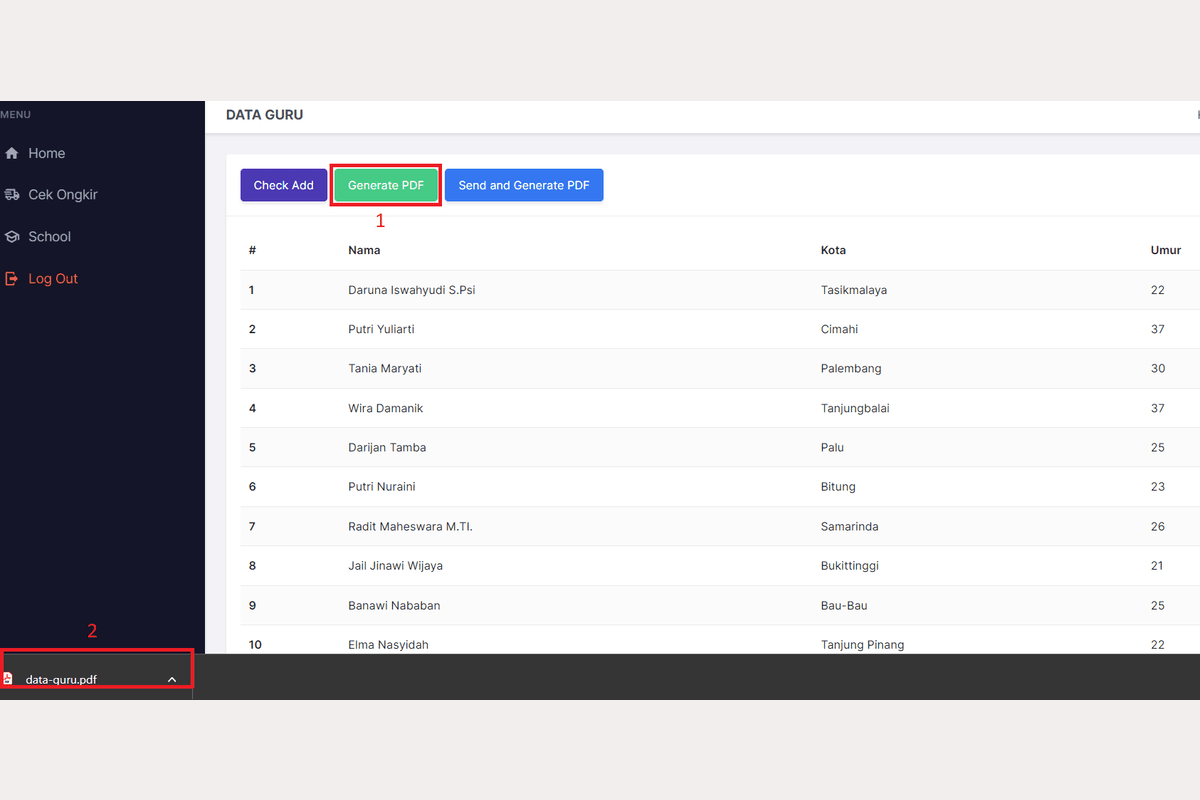
Task: Click the Kota column header
Action: (833, 250)
